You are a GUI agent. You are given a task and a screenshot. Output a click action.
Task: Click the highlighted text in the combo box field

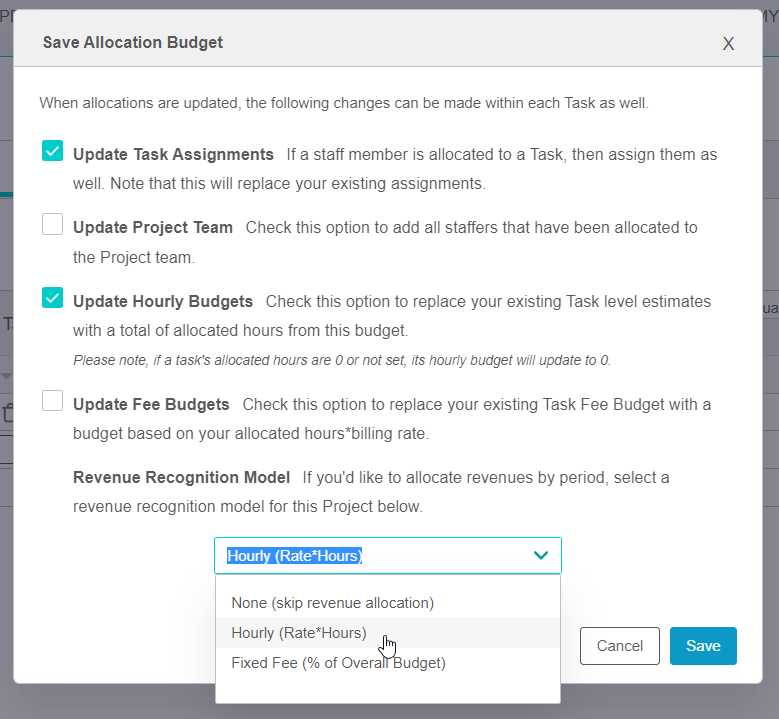294,556
